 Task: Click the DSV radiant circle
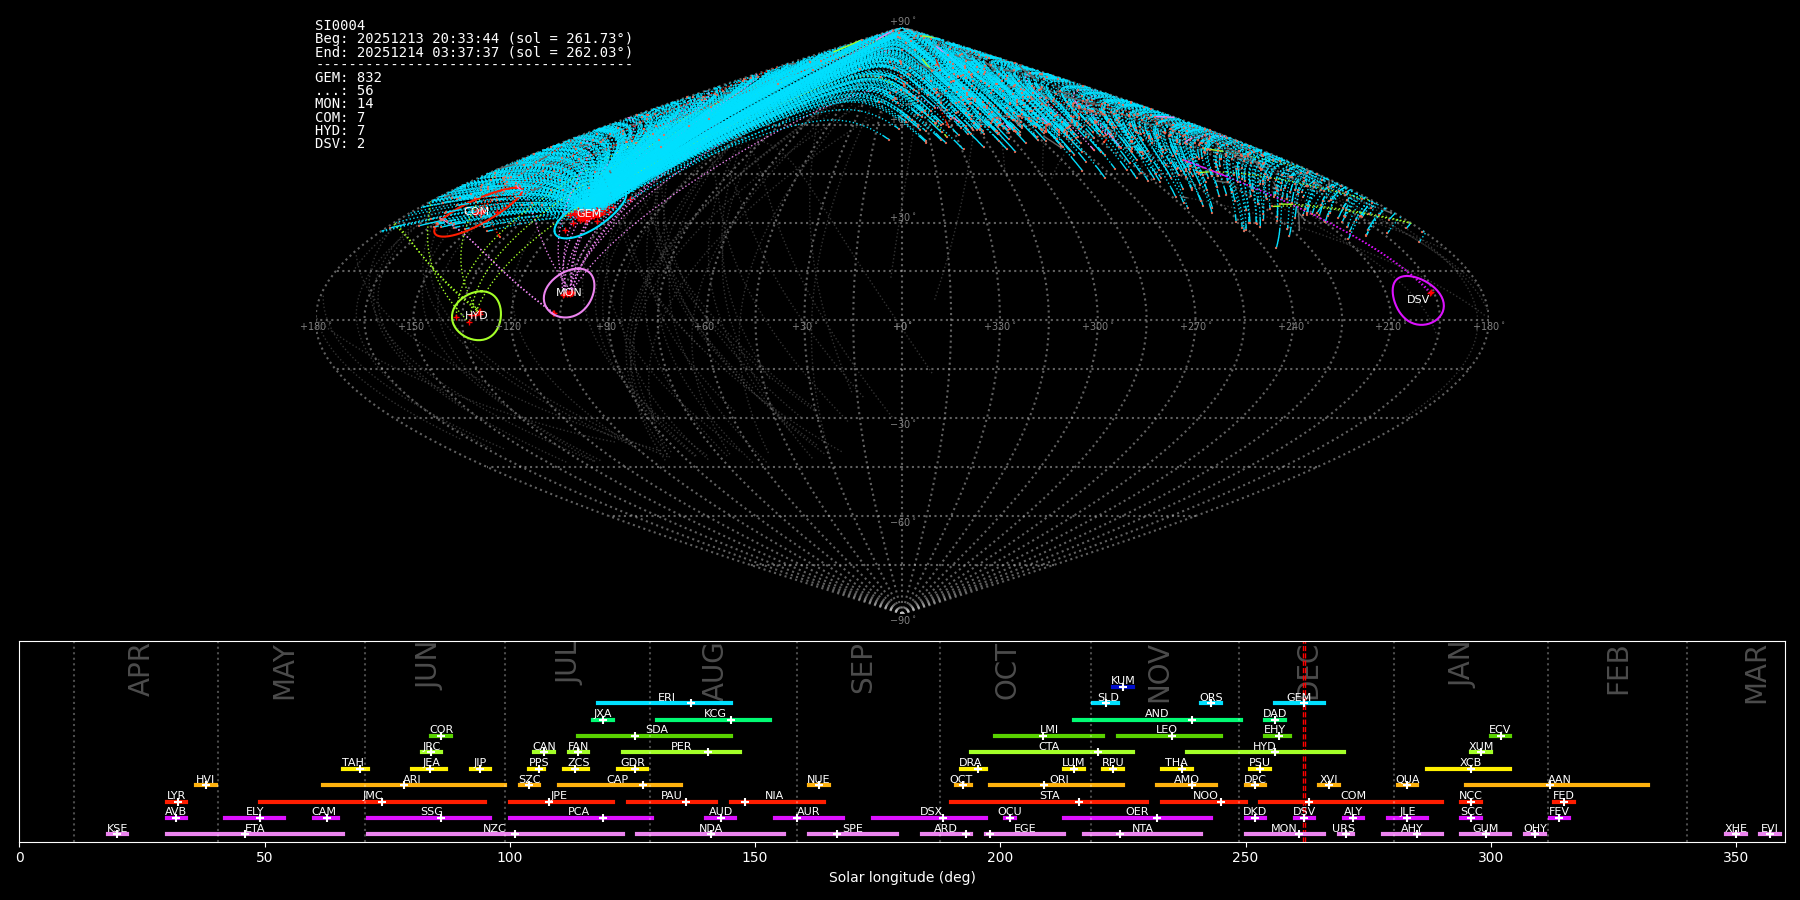(1418, 300)
